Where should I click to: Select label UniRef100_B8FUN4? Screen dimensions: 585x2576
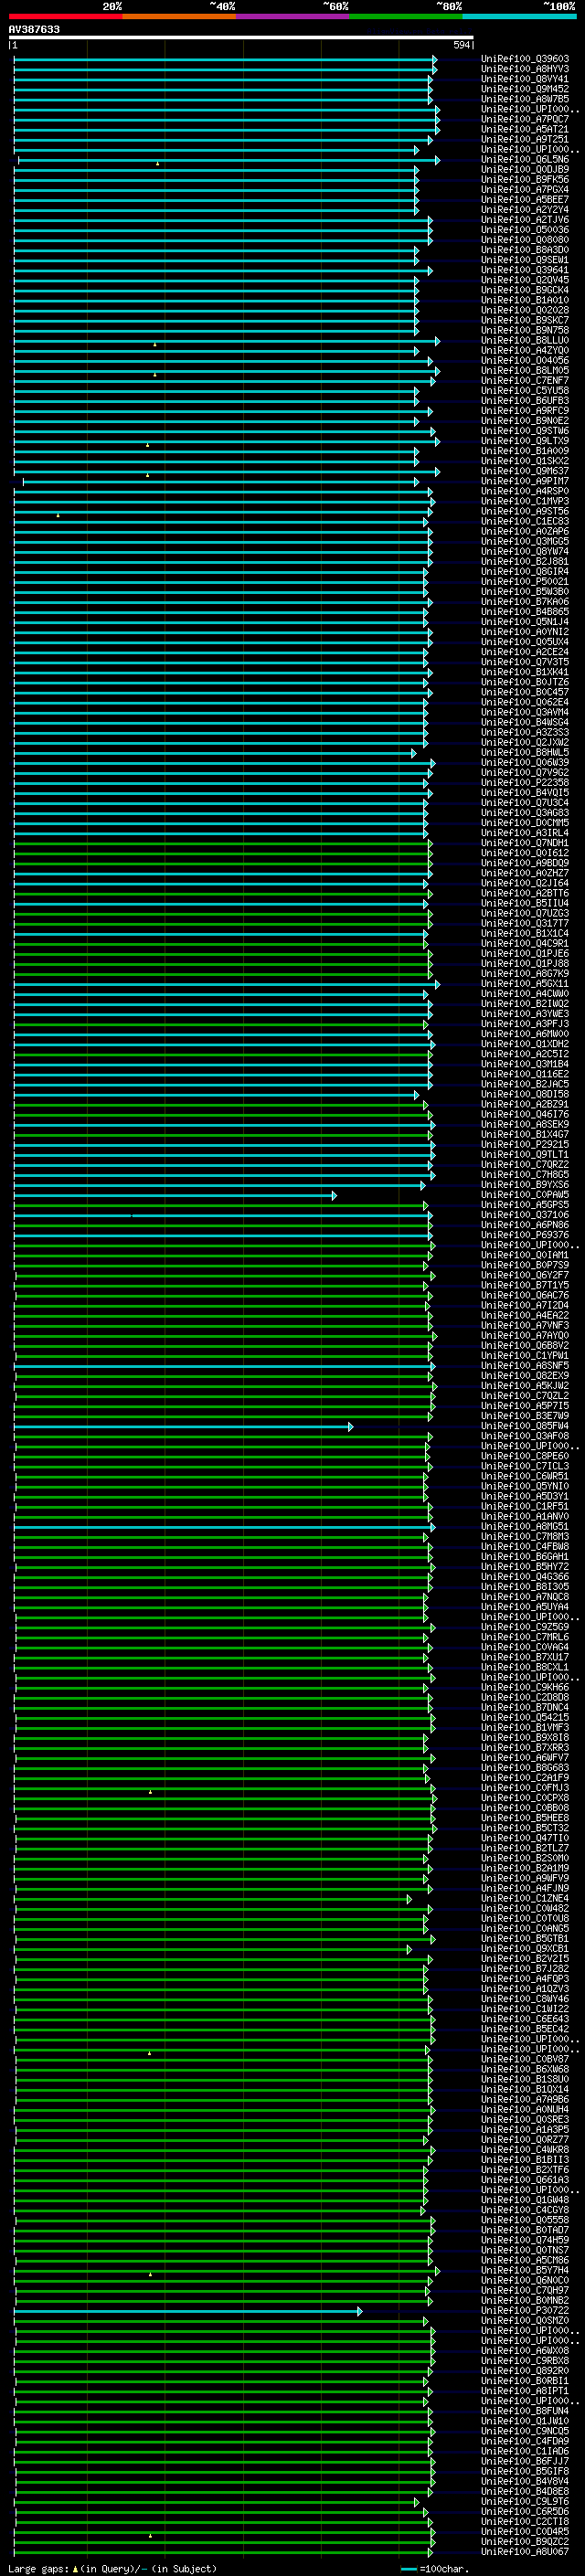point(525,2410)
